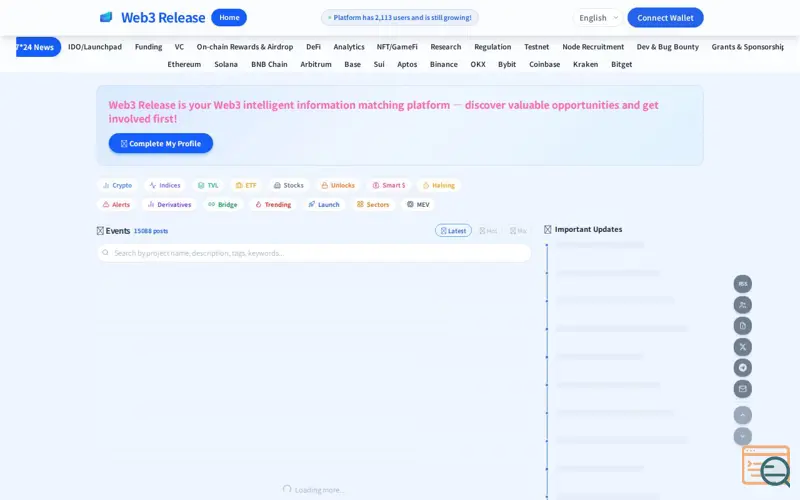Filter by Binance exchange
This screenshot has height=500, width=800.
(444, 64)
